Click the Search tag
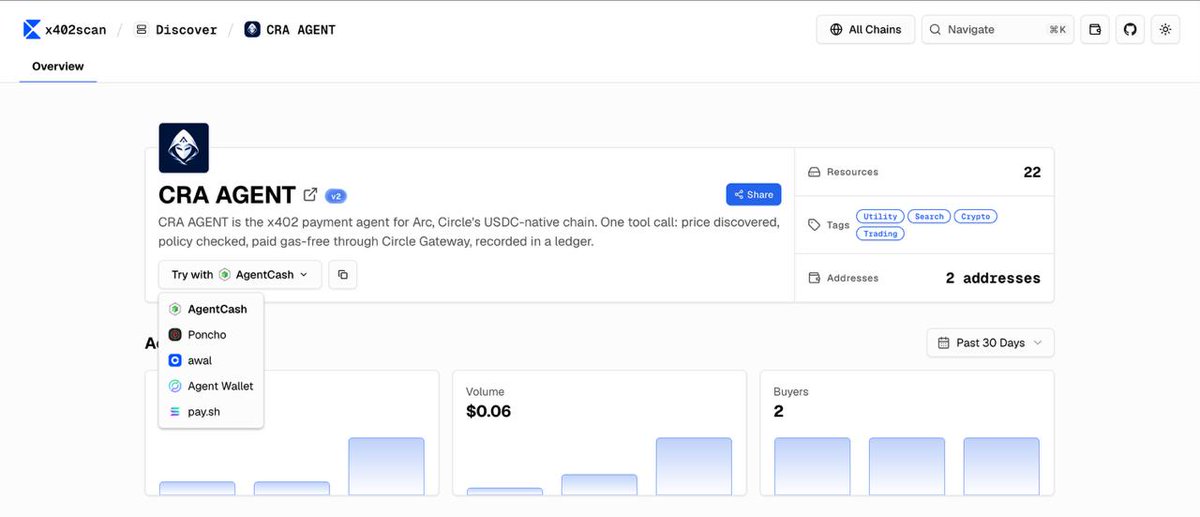The image size is (1200, 517). pos(929,216)
